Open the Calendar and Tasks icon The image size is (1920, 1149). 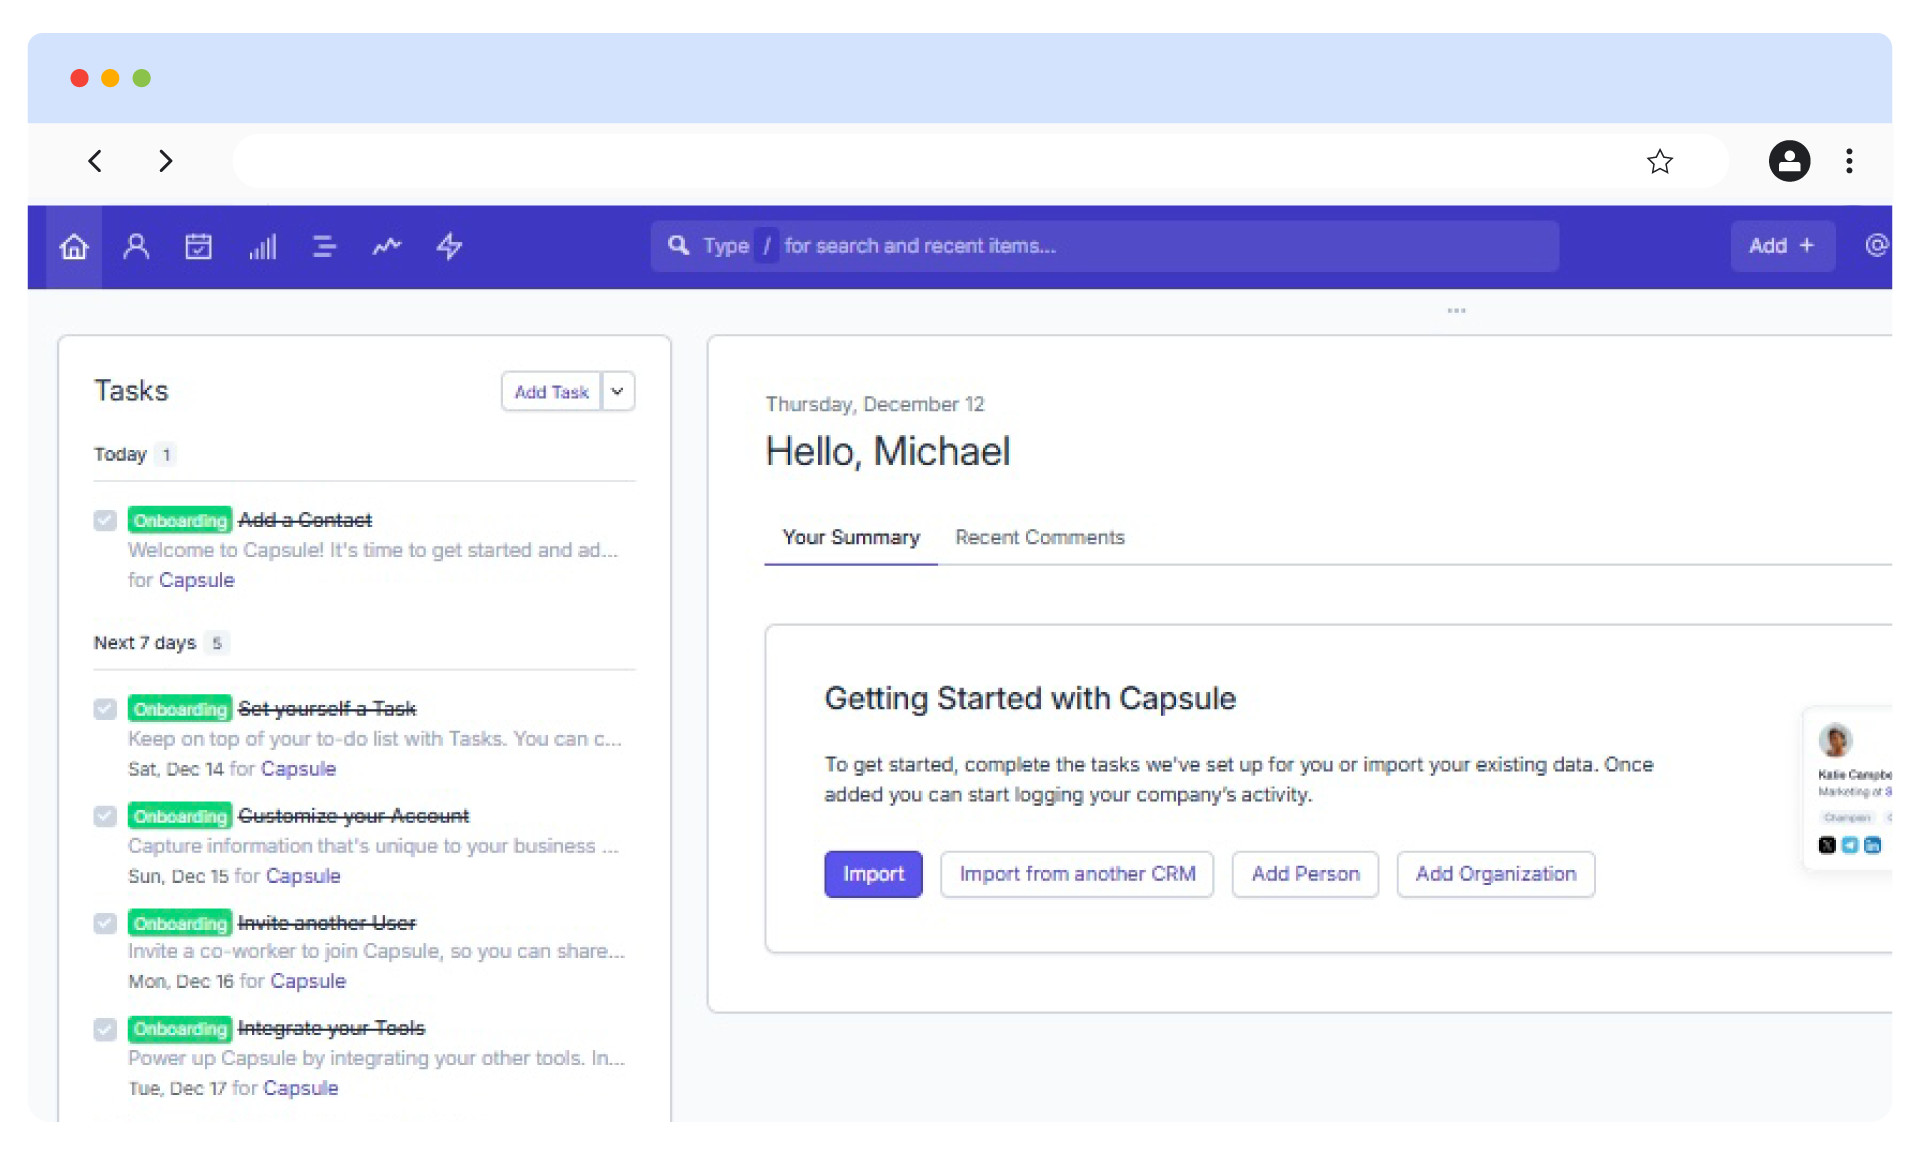(199, 246)
